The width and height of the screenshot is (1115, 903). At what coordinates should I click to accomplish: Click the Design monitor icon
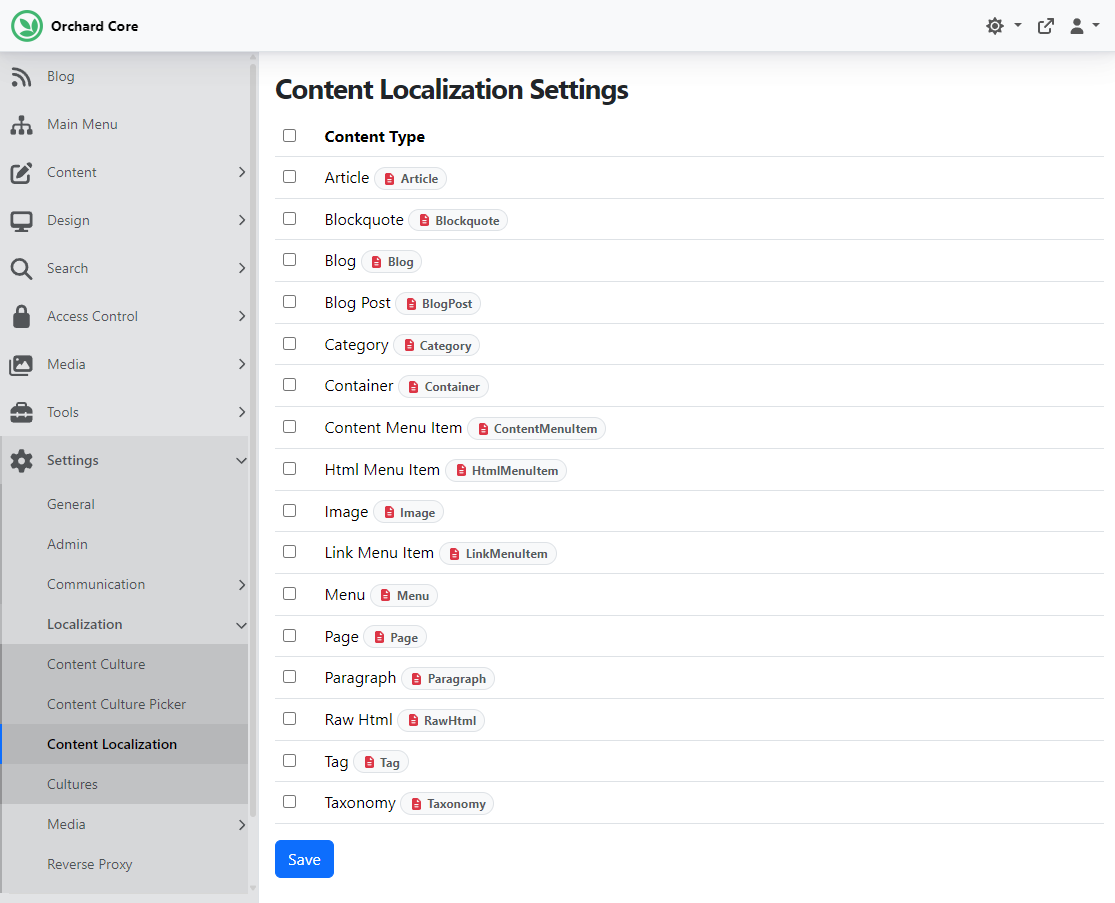point(21,221)
